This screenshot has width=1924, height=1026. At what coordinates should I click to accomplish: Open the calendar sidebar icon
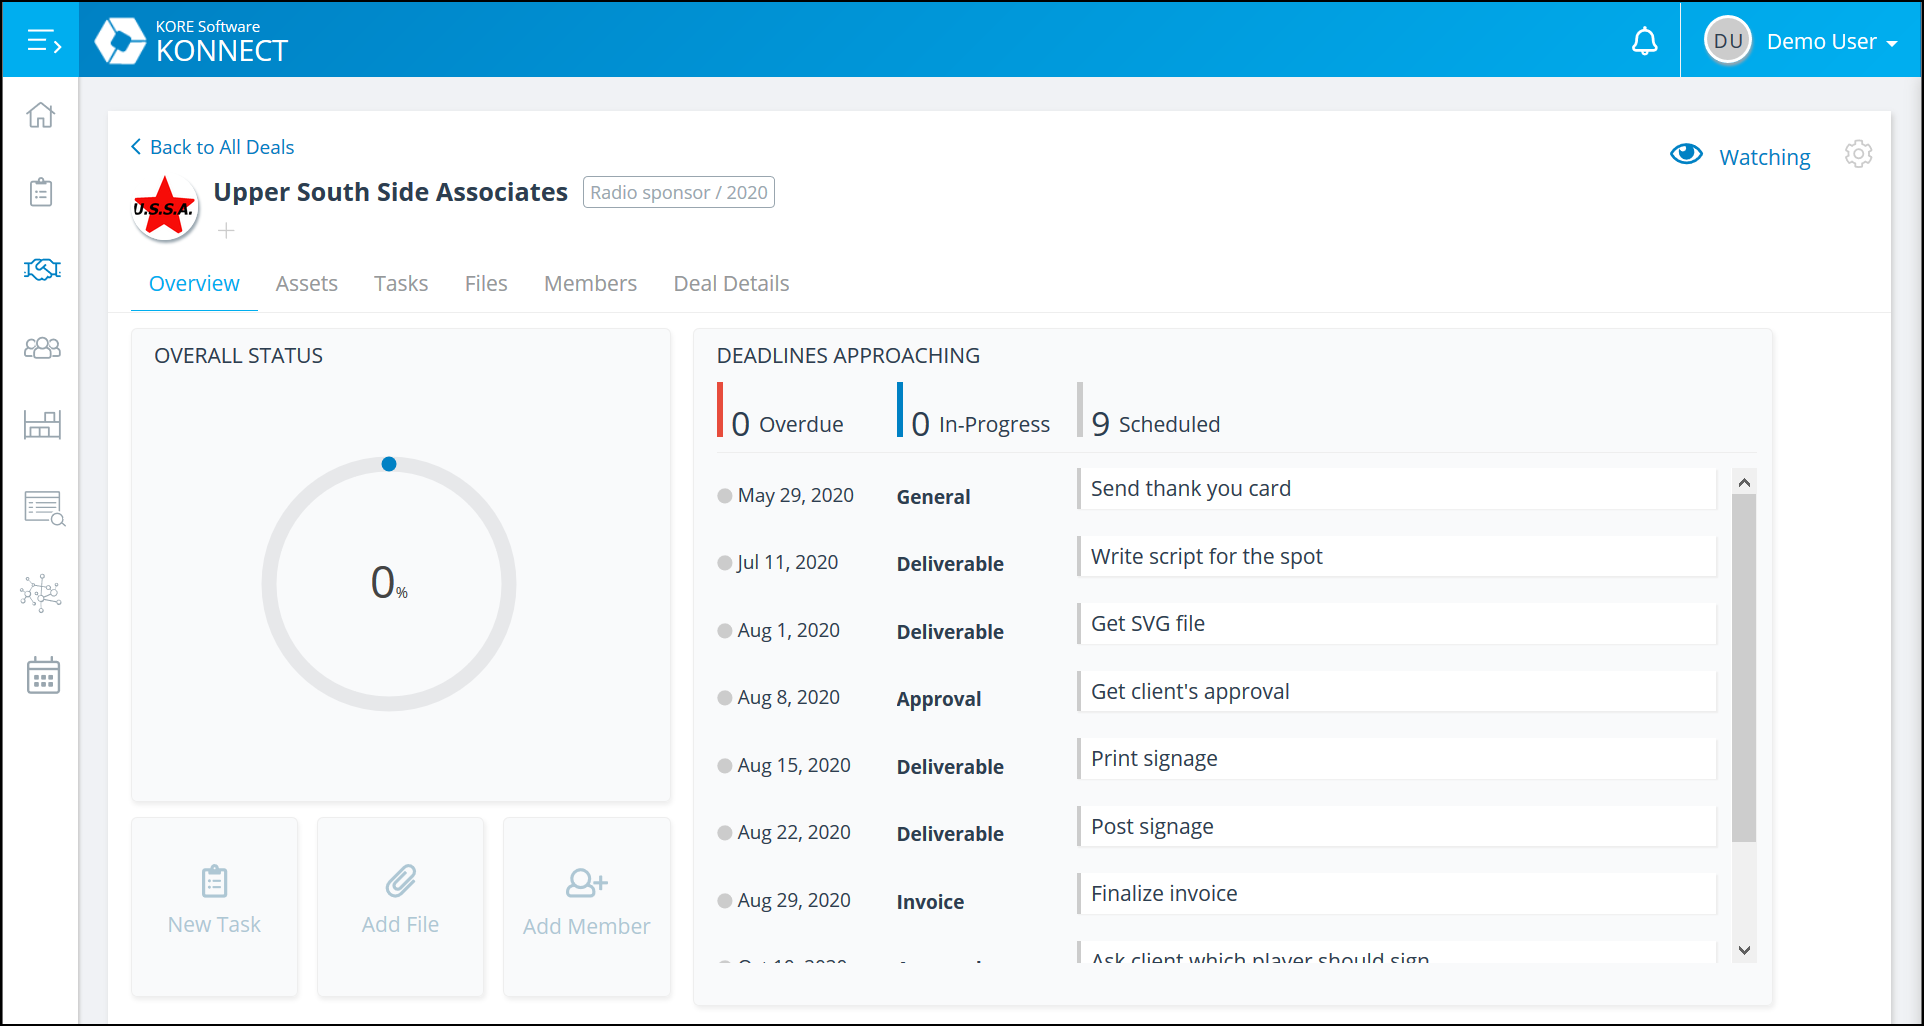point(43,676)
